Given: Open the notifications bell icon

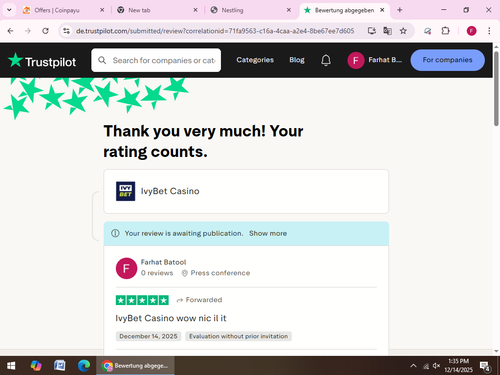Looking at the screenshot, I should point(326,60).
